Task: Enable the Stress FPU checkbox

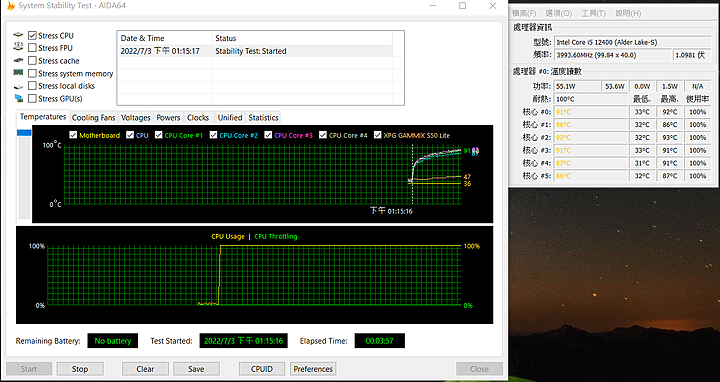Action: pyautogui.click(x=32, y=48)
